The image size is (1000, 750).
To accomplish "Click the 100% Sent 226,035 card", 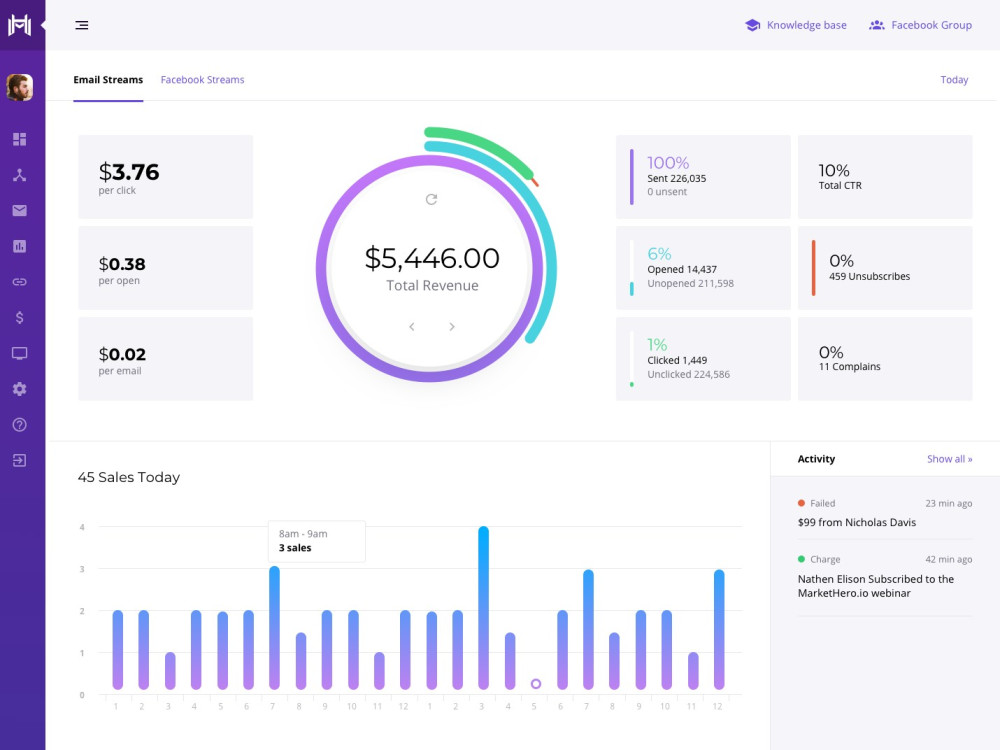I will pos(703,177).
